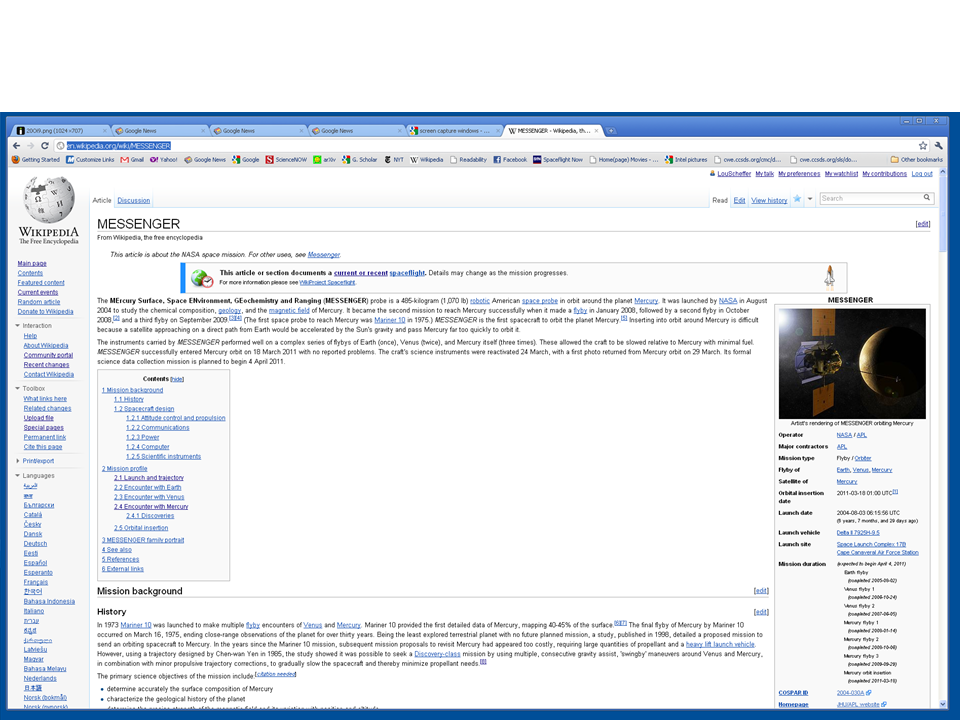Jump to 2.4 Encounter with Mercury in contents
Screen dimensions: 960x720
pyautogui.click(x=151, y=506)
